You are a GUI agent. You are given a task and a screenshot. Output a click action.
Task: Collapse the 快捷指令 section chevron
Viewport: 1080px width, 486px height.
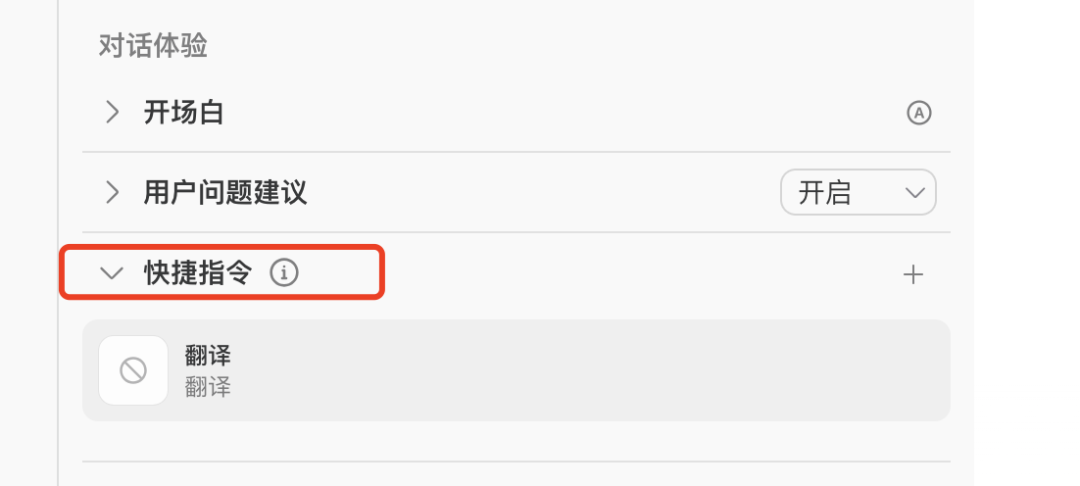point(113,272)
